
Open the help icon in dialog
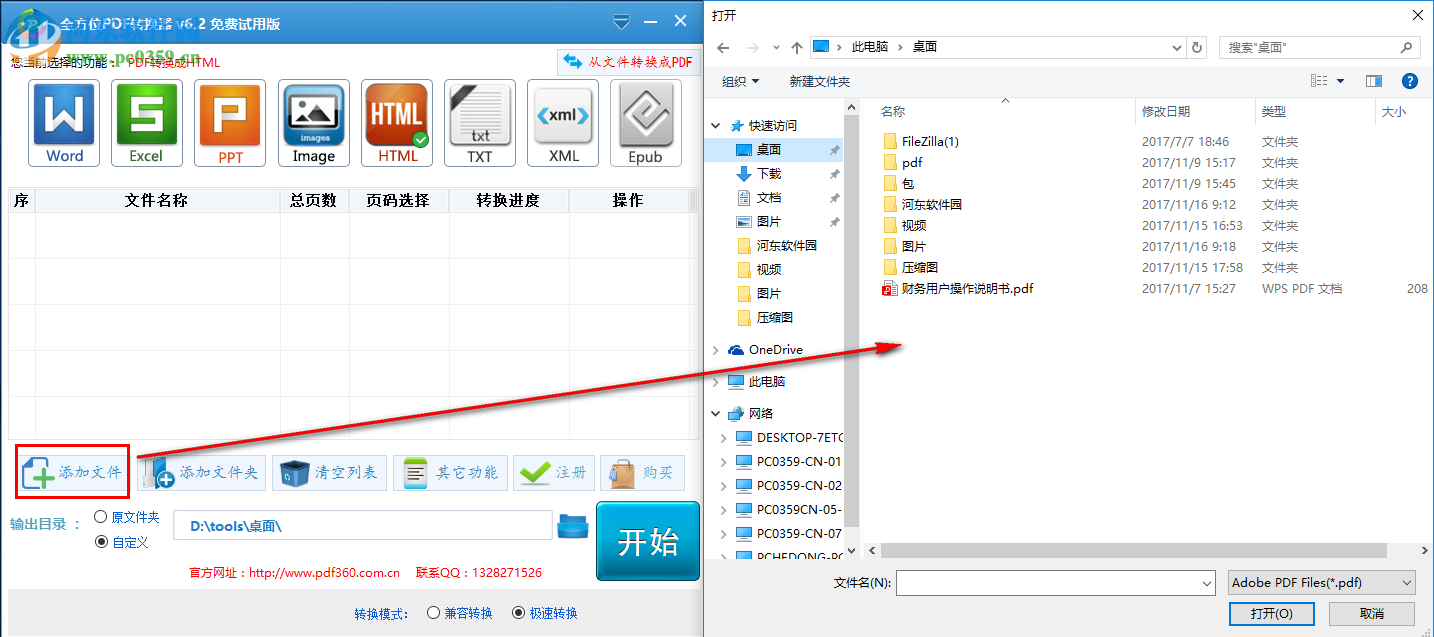pos(1410,81)
